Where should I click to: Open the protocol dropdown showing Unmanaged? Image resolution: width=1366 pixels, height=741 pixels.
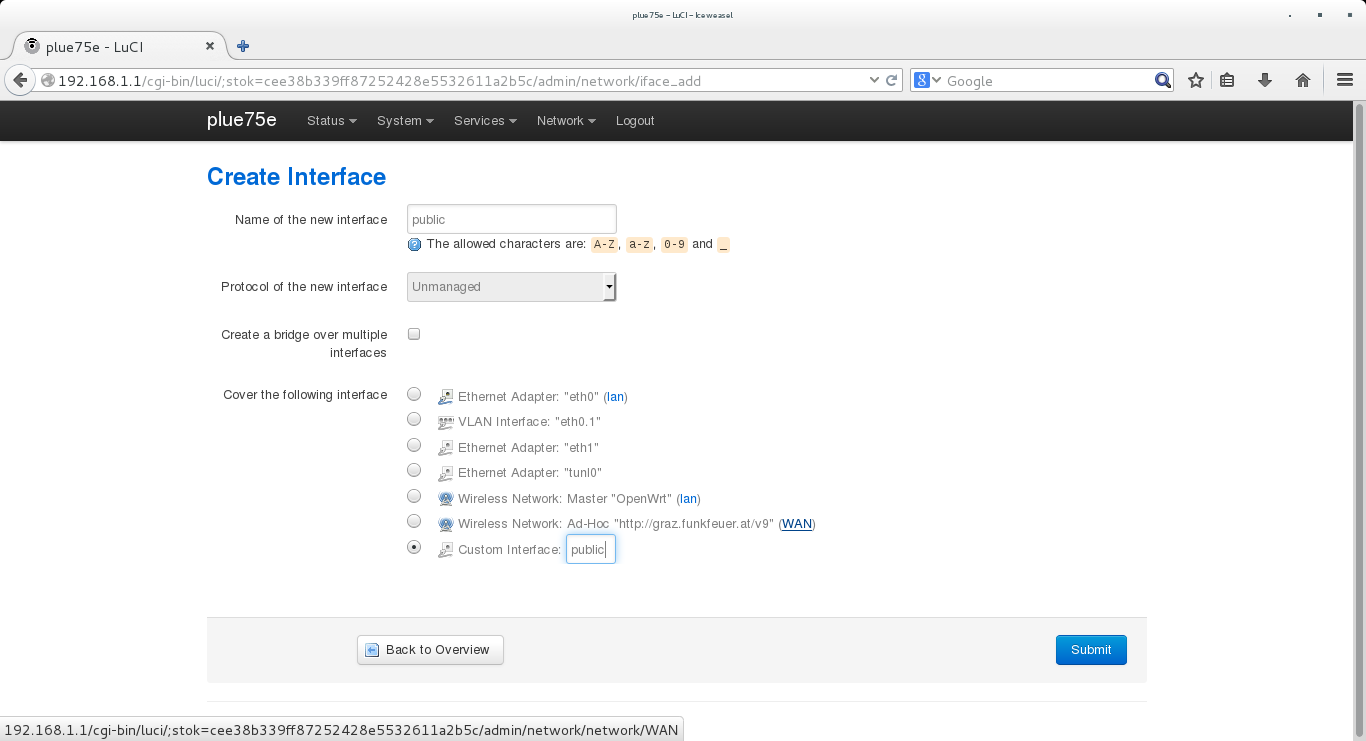[511, 287]
